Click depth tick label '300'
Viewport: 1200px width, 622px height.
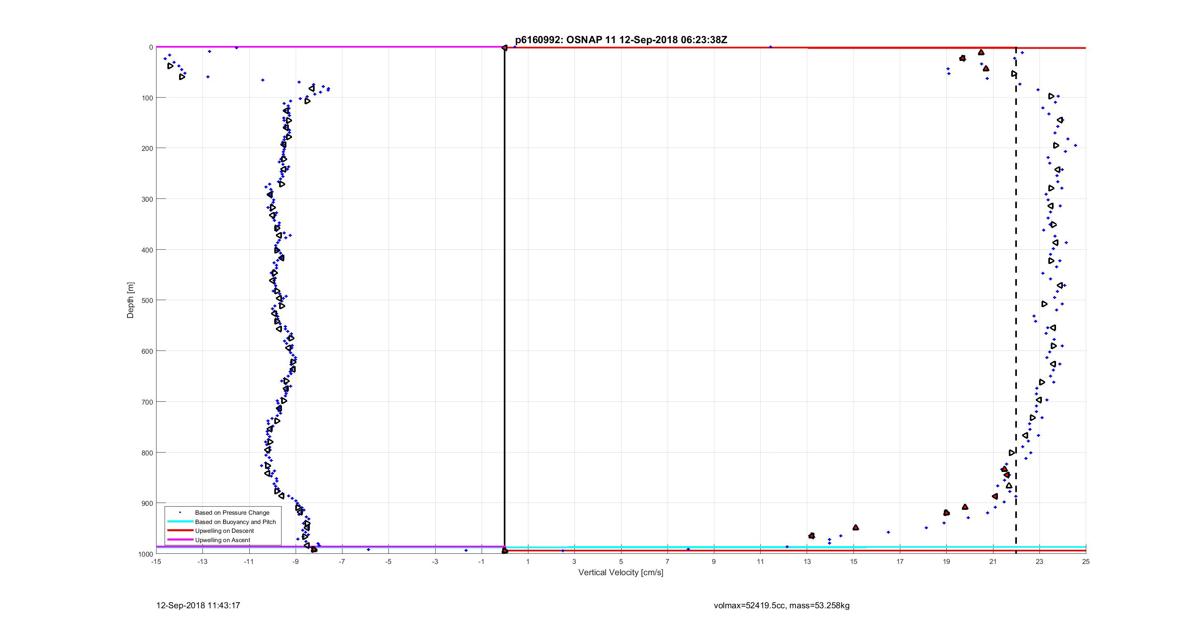(x=148, y=199)
